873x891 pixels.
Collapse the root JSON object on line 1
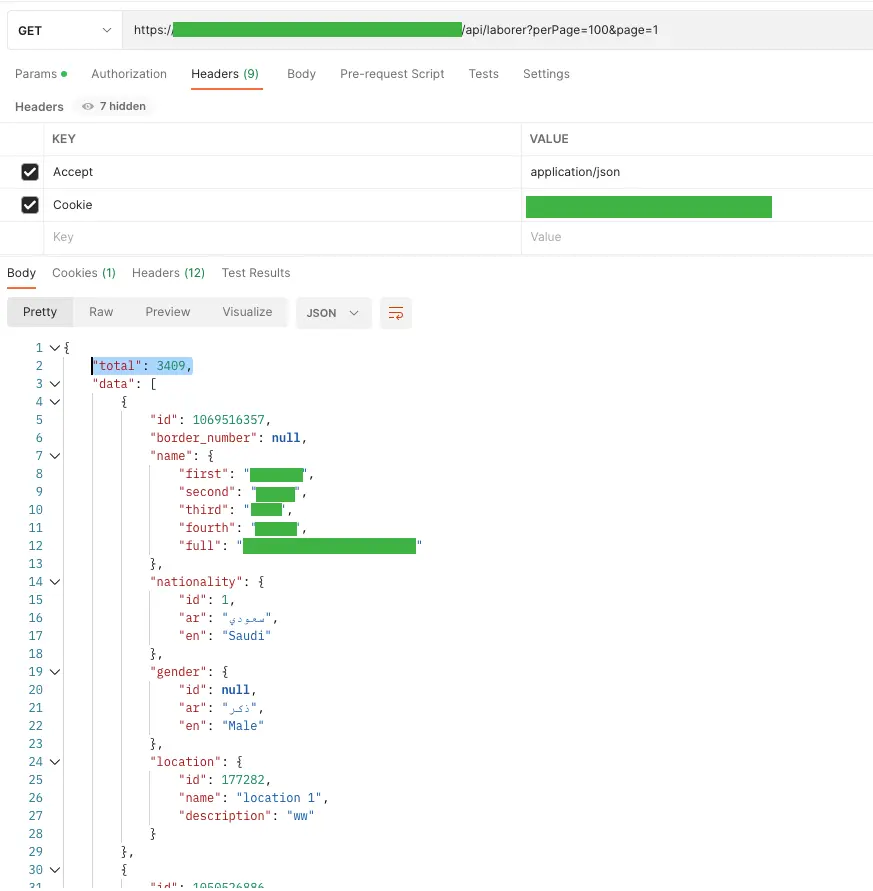[x=54, y=347]
